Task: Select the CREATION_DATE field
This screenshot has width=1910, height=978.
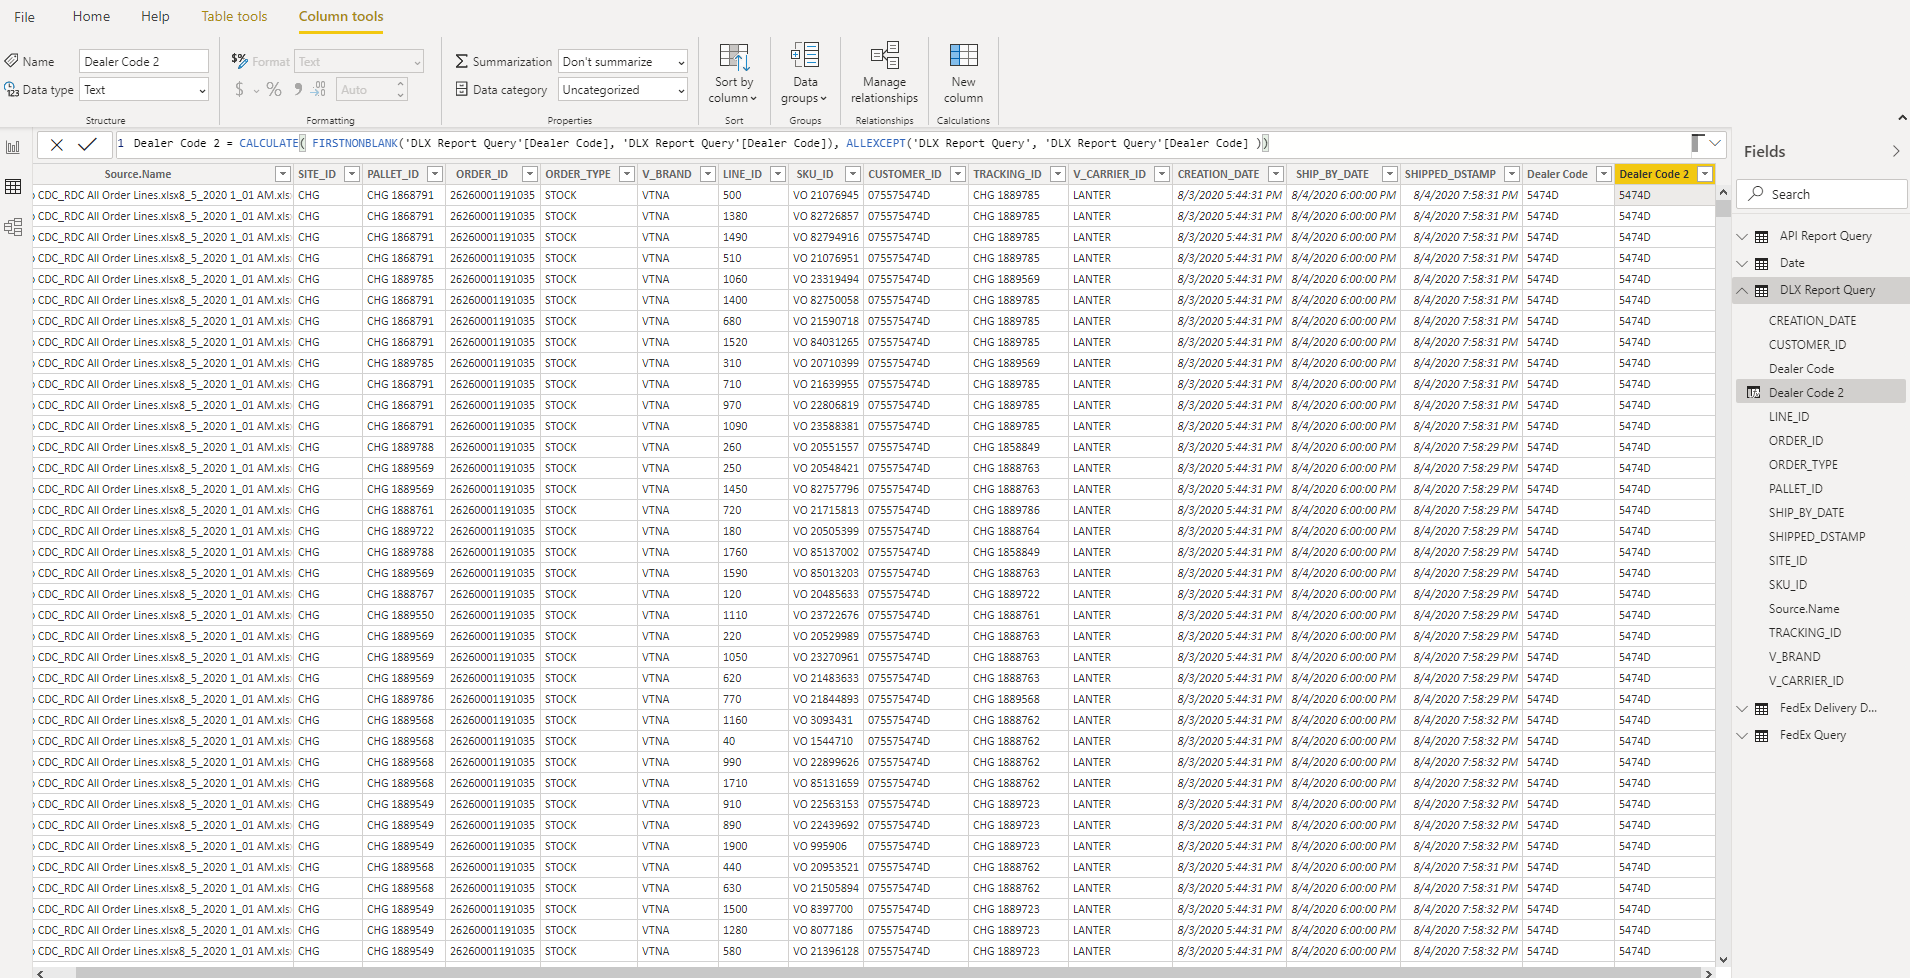Action: point(1812,321)
